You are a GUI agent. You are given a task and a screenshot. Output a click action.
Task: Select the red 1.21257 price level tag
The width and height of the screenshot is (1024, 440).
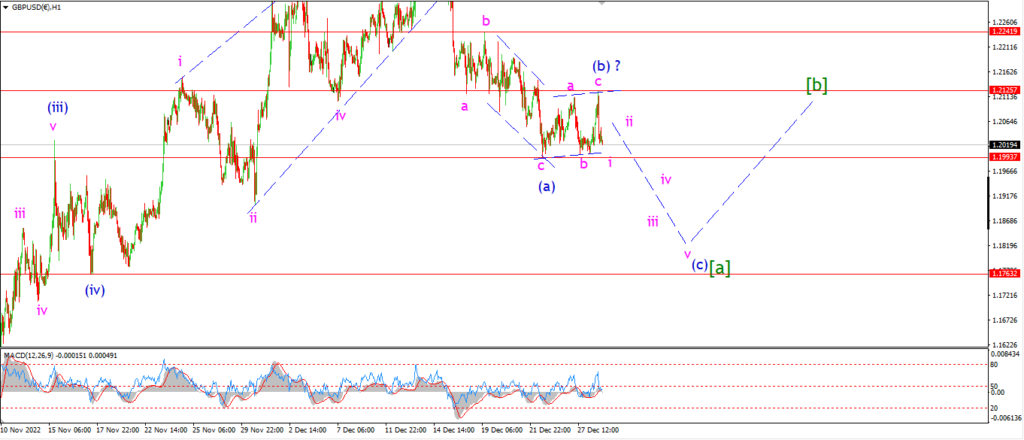1006,90
